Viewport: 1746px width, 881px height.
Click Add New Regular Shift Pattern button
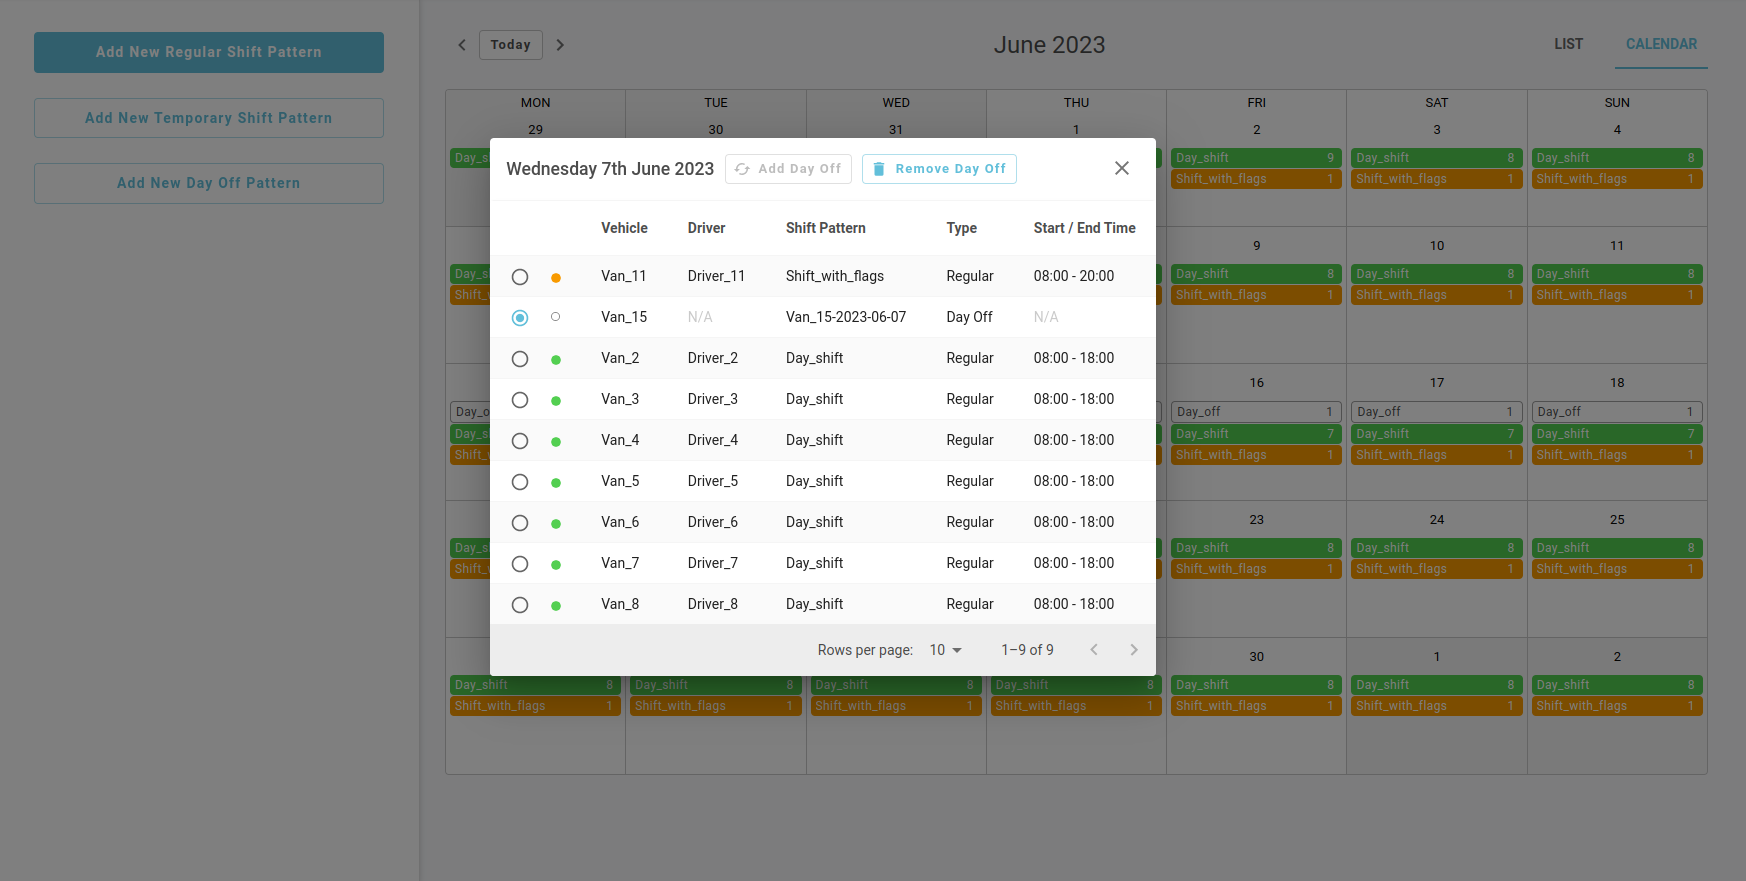point(209,52)
